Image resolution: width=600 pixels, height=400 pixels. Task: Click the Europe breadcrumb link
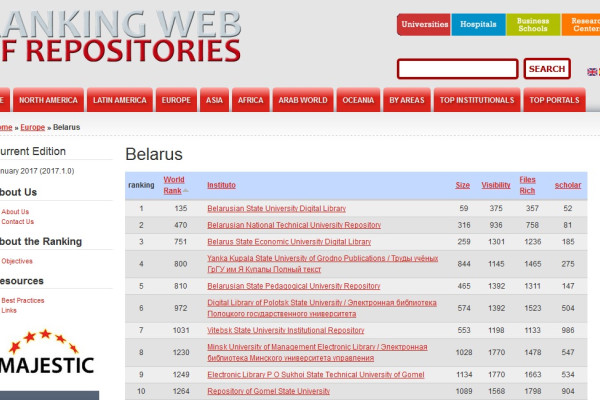[33, 127]
